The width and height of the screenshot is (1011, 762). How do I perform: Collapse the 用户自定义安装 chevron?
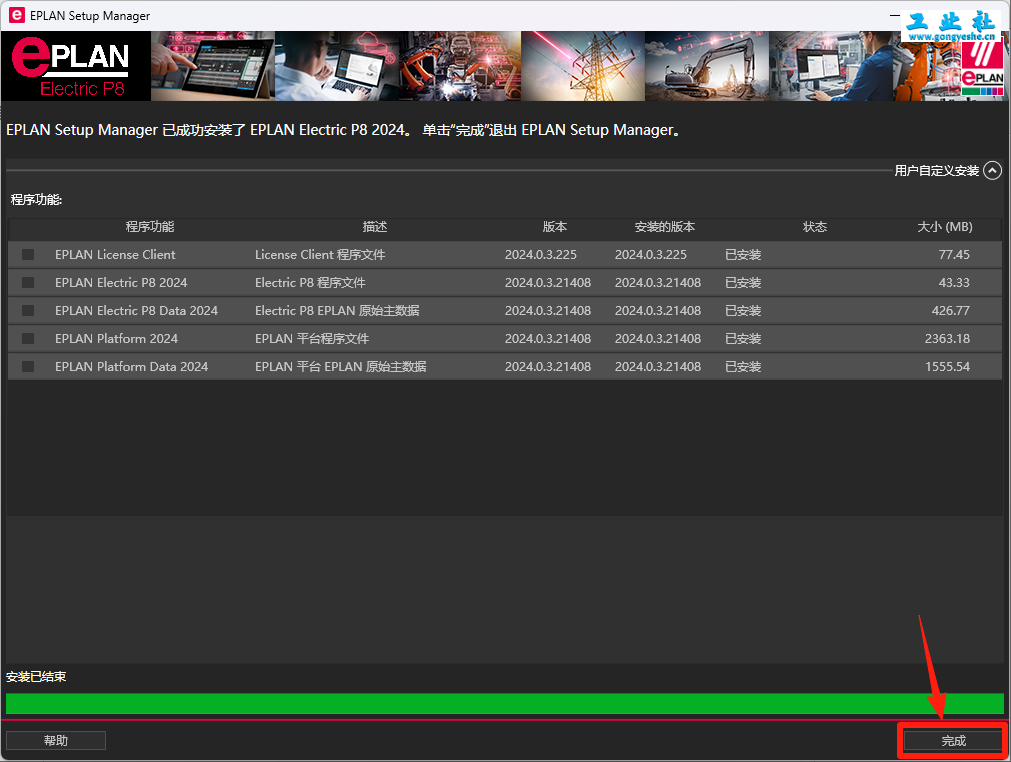(x=992, y=171)
